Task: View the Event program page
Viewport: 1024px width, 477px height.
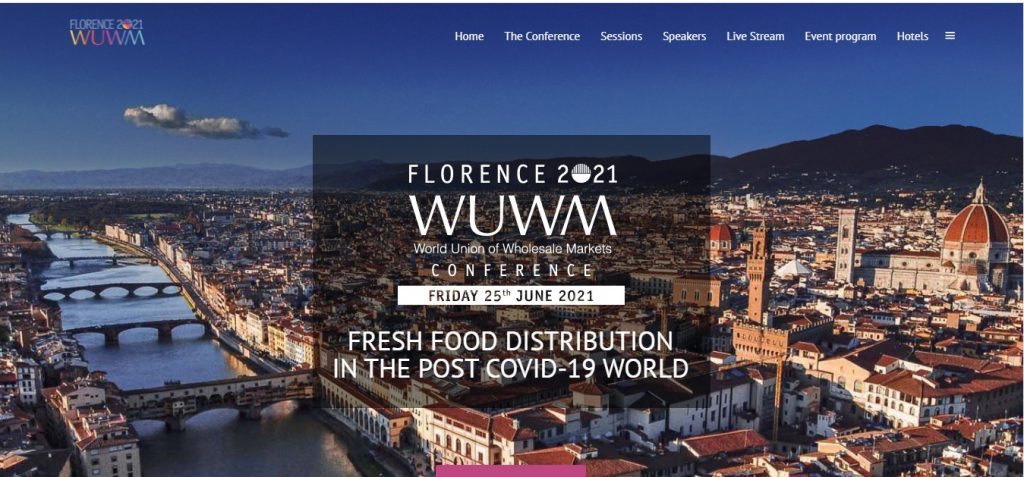Action: [x=840, y=37]
